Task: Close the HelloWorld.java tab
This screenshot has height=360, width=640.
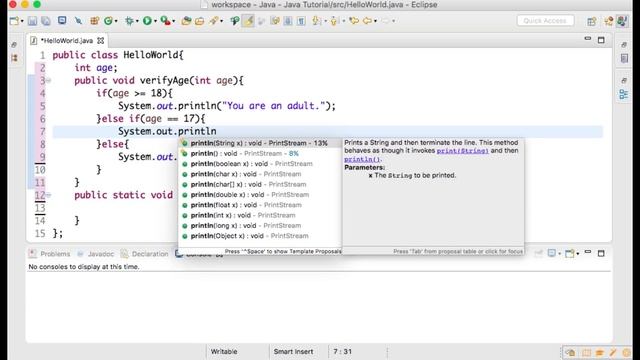Action: (x=101, y=41)
